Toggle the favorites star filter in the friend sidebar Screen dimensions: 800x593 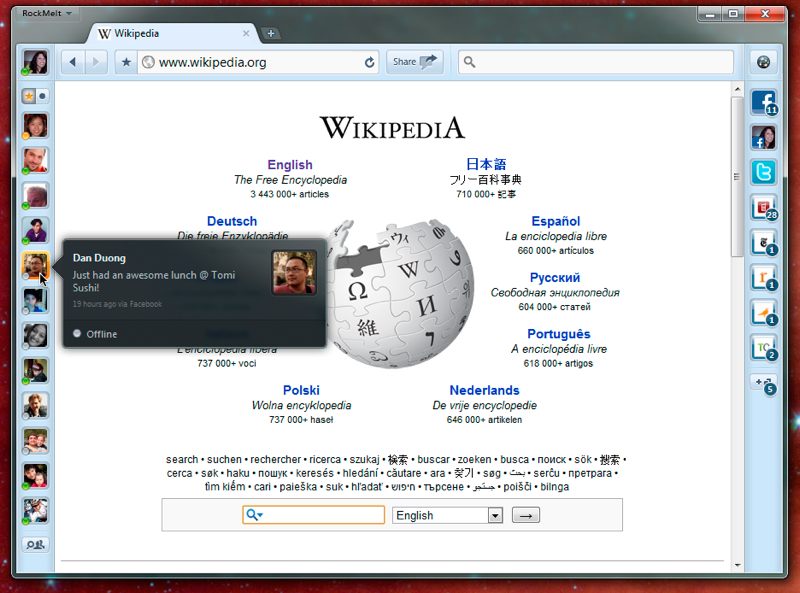pyautogui.click(x=29, y=95)
